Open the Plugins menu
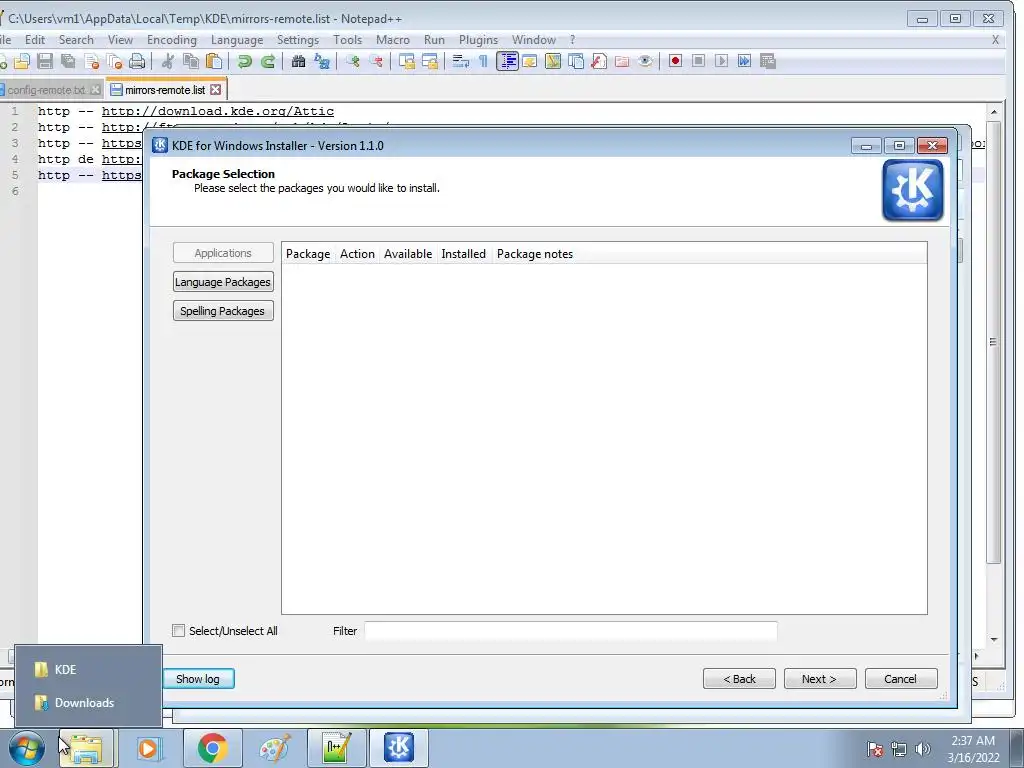Viewport: 1024px width, 768px height. click(478, 40)
